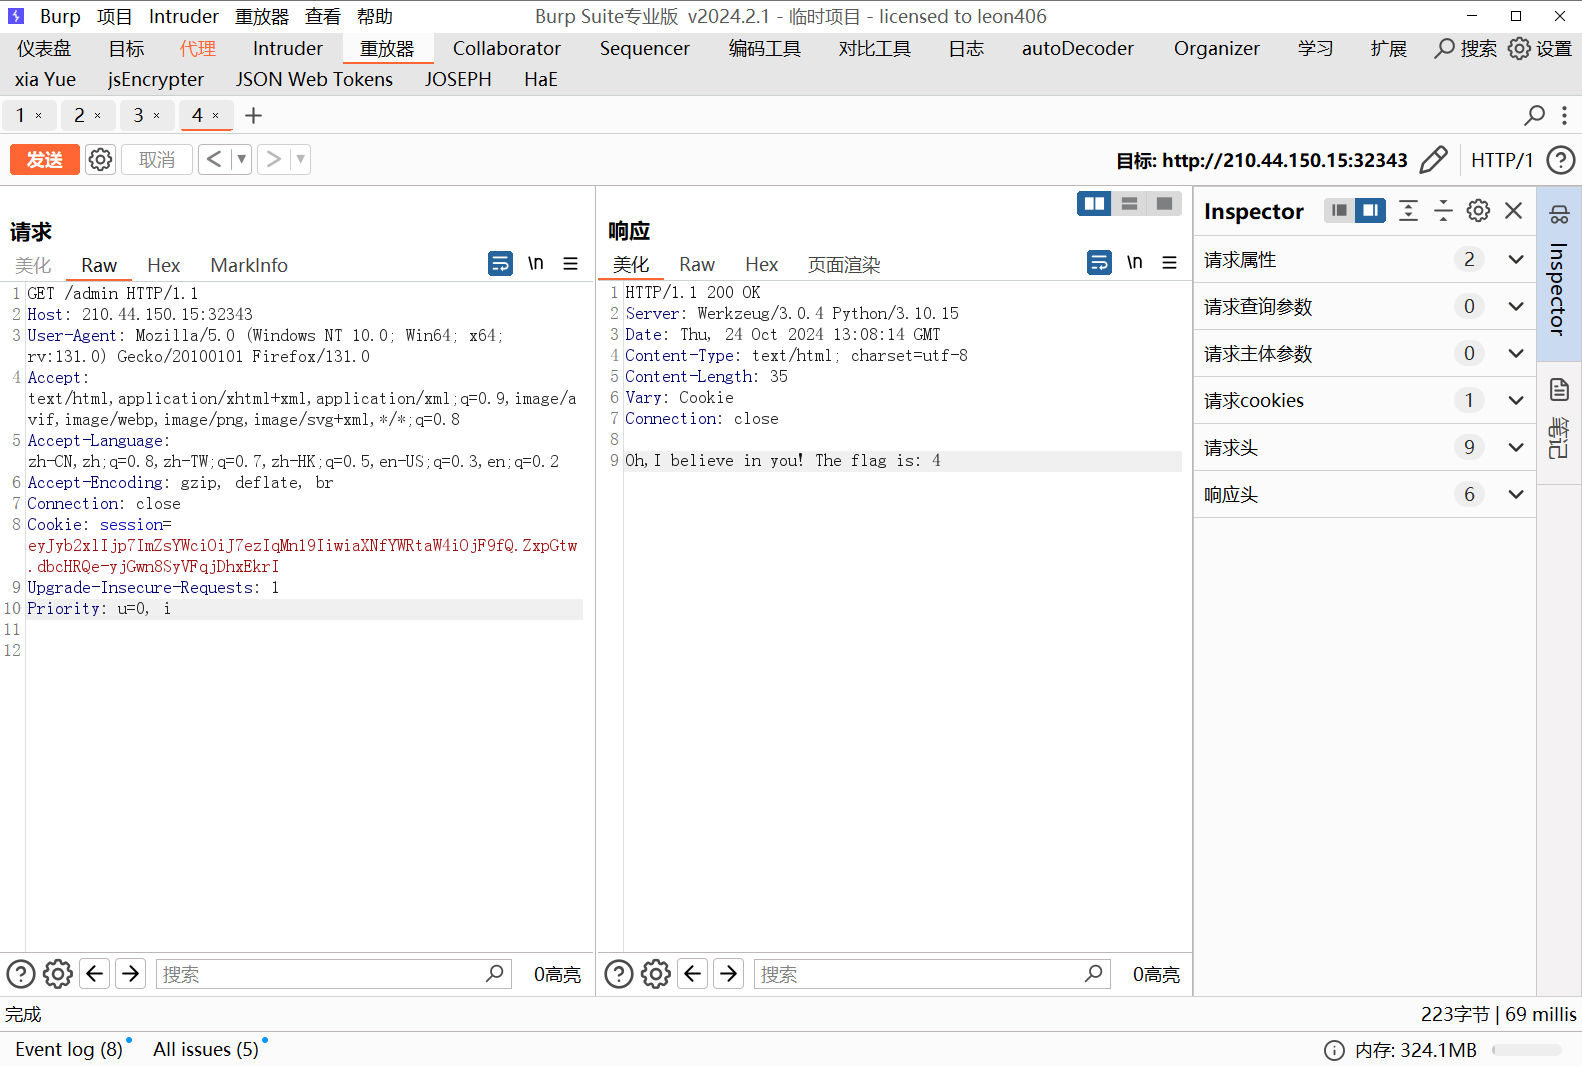Focus the response 搜索 search field

(x=932, y=974)
